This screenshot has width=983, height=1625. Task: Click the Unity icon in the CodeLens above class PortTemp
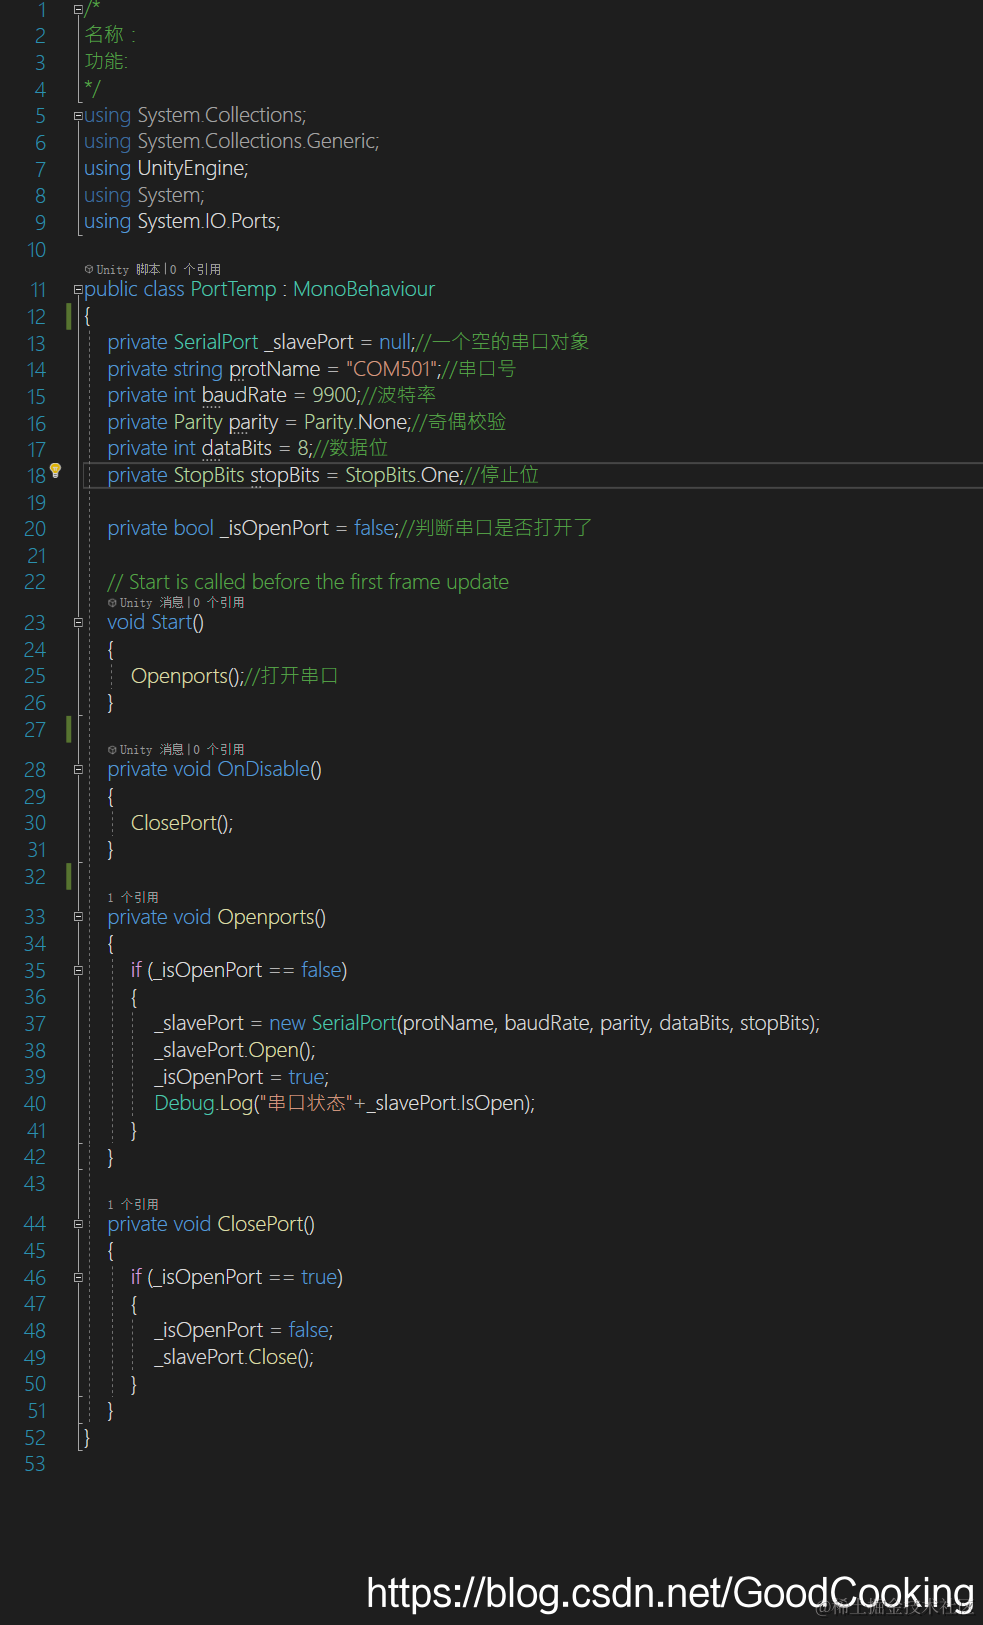89,269
